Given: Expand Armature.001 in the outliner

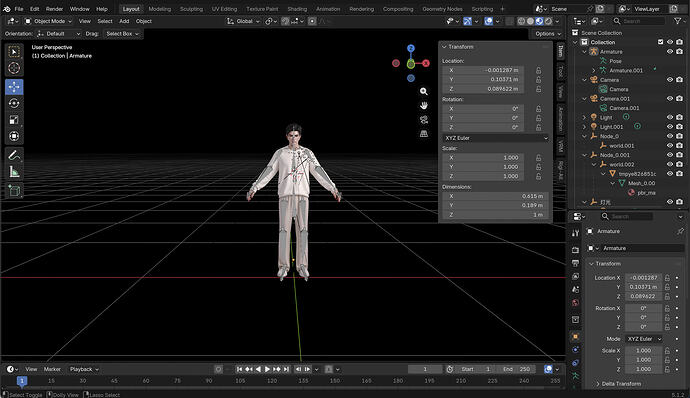Looking at the screenshot, I should coord(594,70).
